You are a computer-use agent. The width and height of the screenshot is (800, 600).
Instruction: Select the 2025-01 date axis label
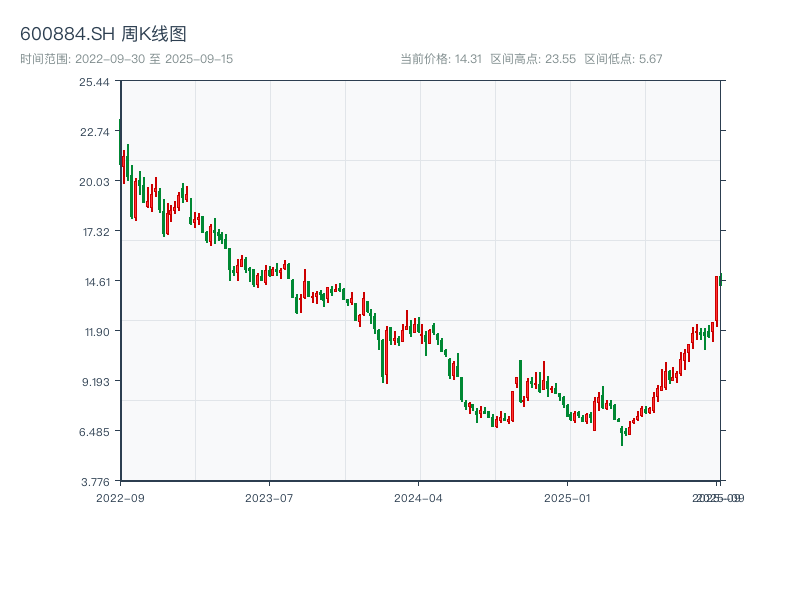pos(569,497)
